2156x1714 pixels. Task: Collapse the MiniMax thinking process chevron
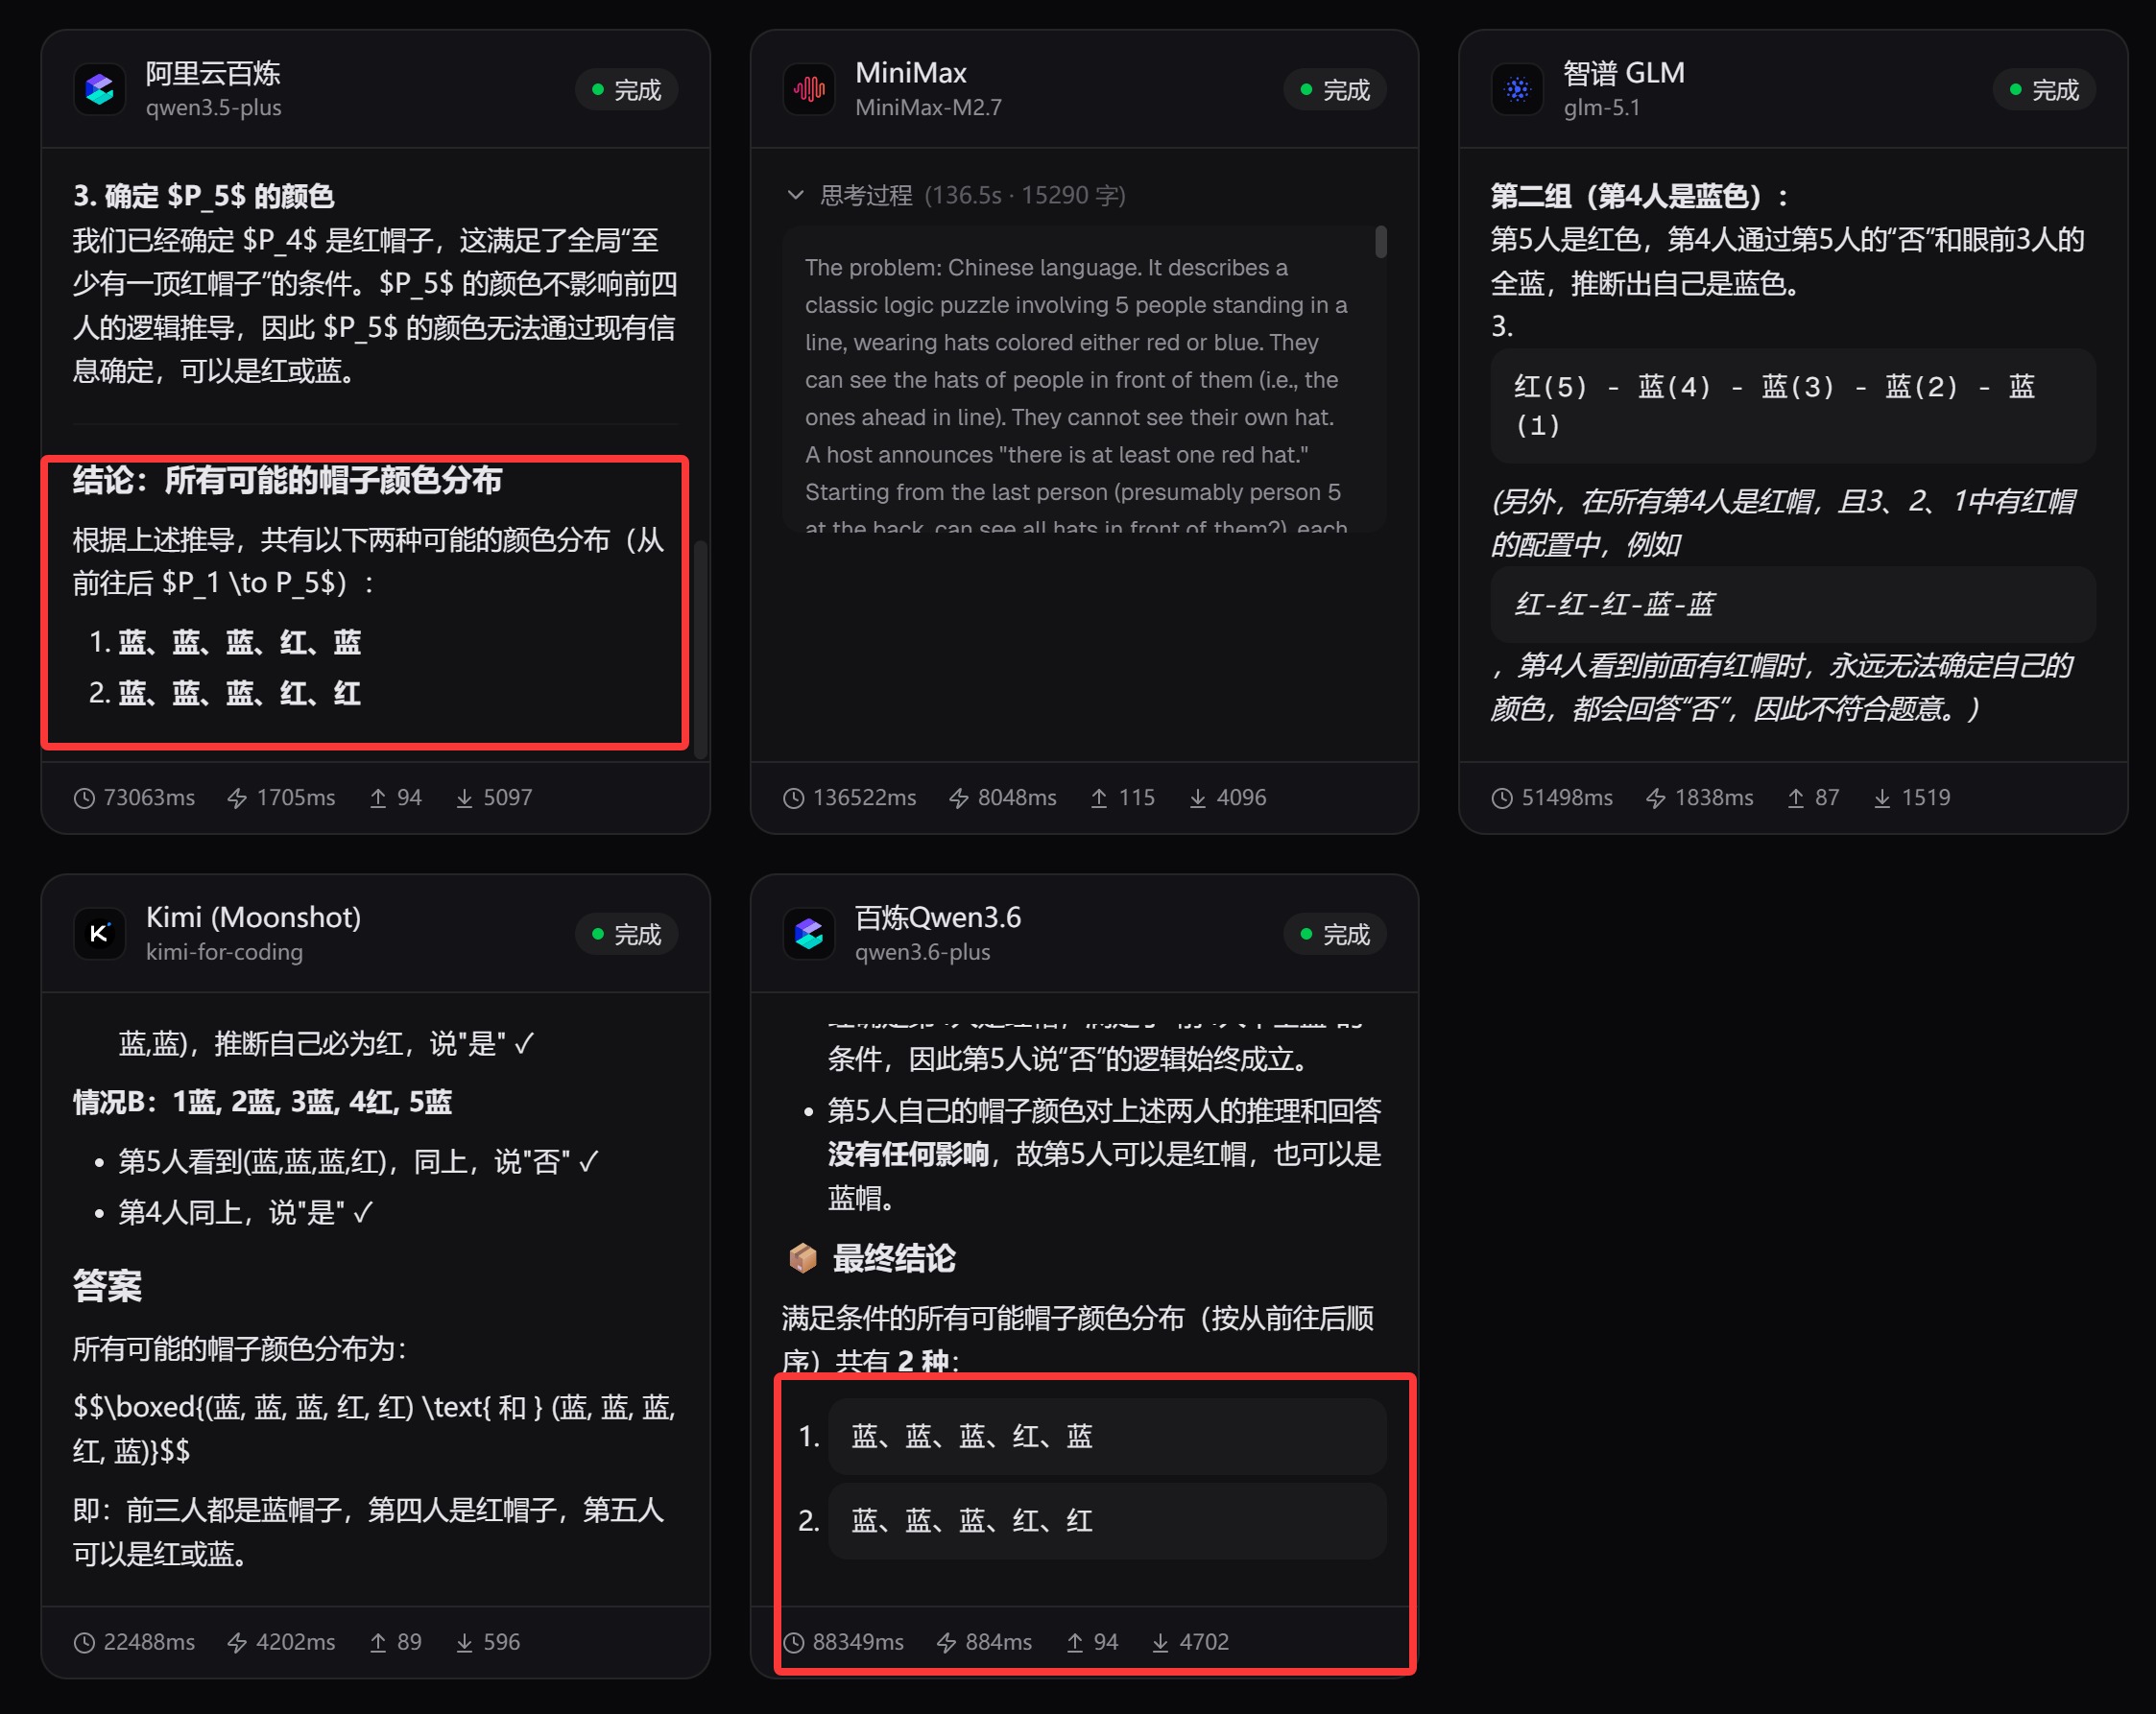tap(795, 195)
